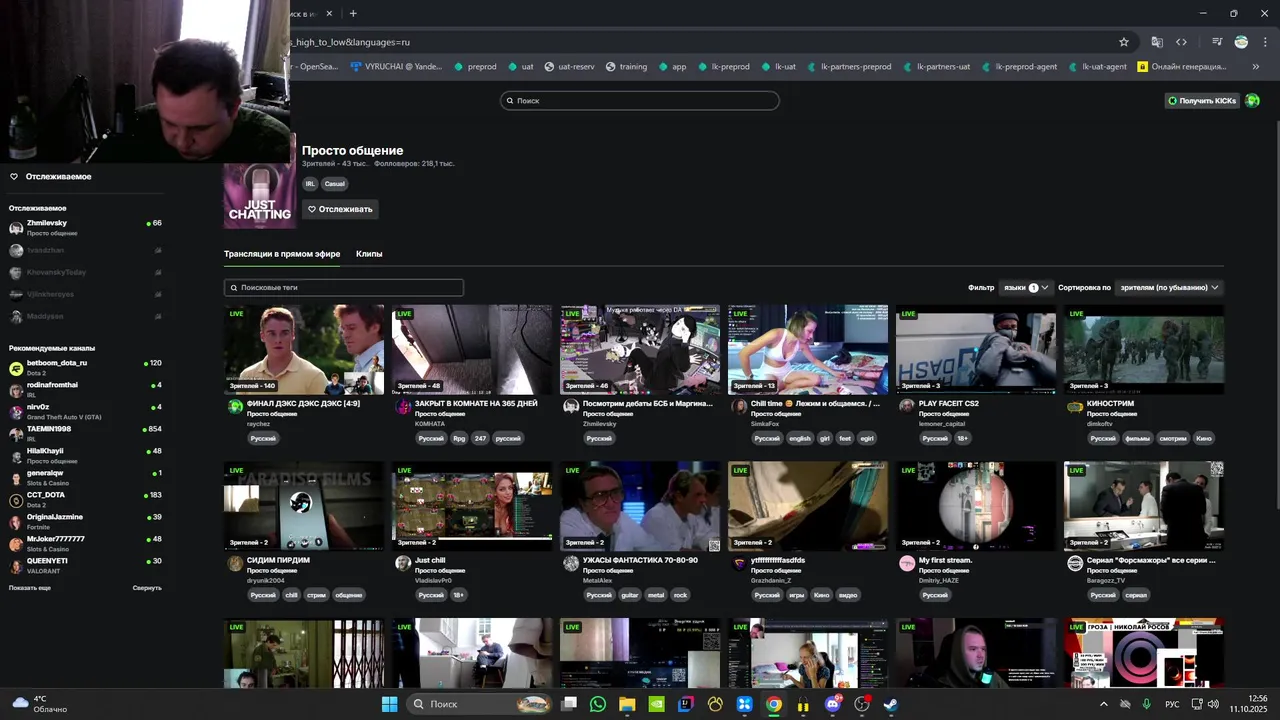Open Dmitriy_HAZE pink avatar icon

coord(907,564)
